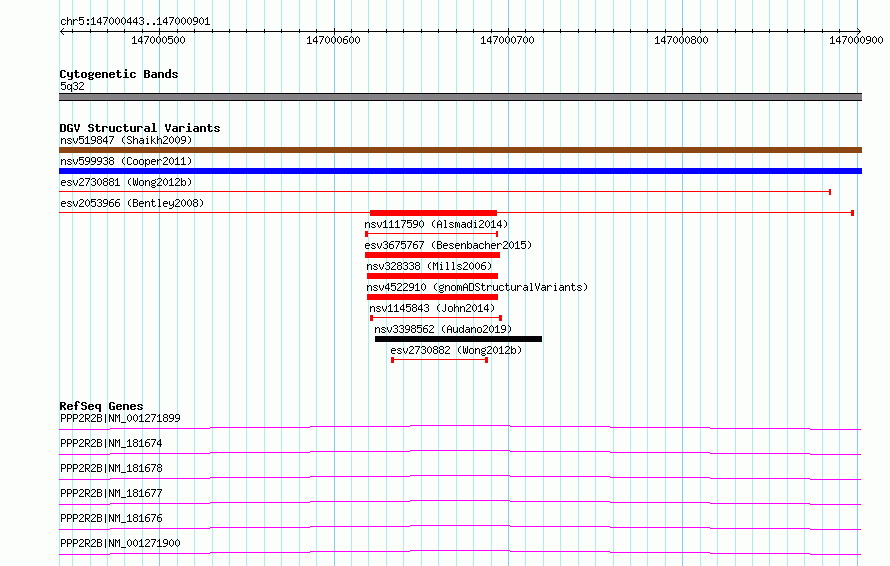Open variant nsv599938 (Cooper2011) label
This screenshot has height=566, width=890.
pos(126,161)
